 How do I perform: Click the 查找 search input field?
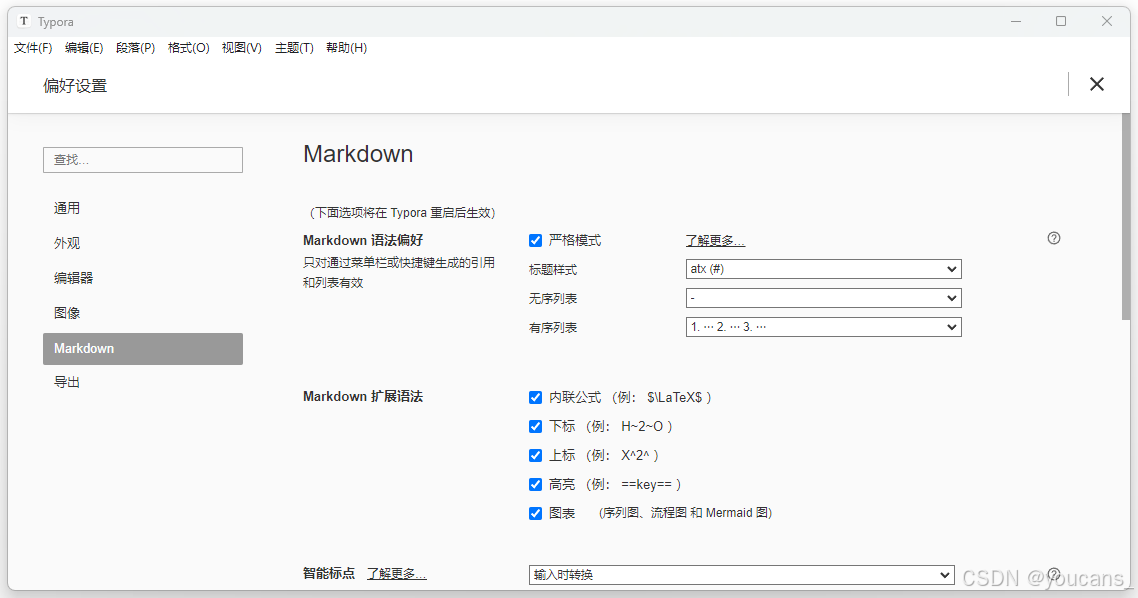coord(143,160)
